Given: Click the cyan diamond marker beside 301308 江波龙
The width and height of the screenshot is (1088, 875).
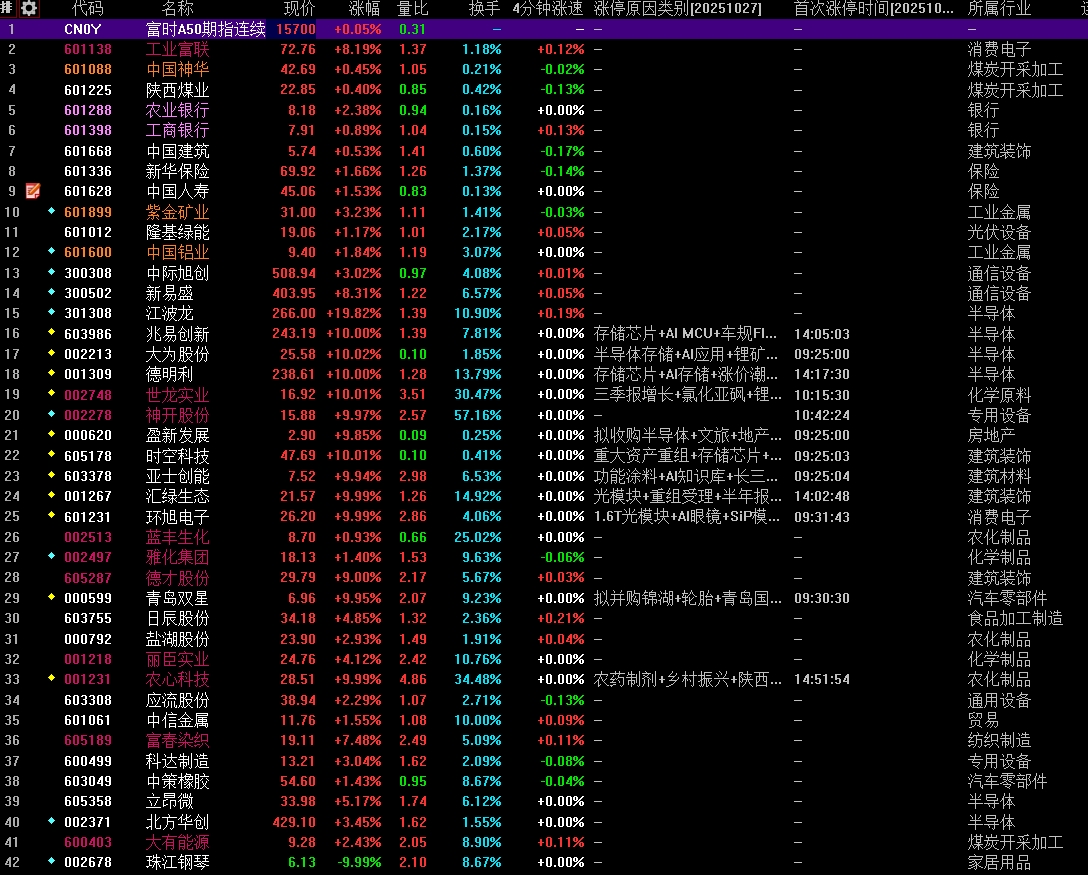Looking at the screenshot, I should (51, 312).
